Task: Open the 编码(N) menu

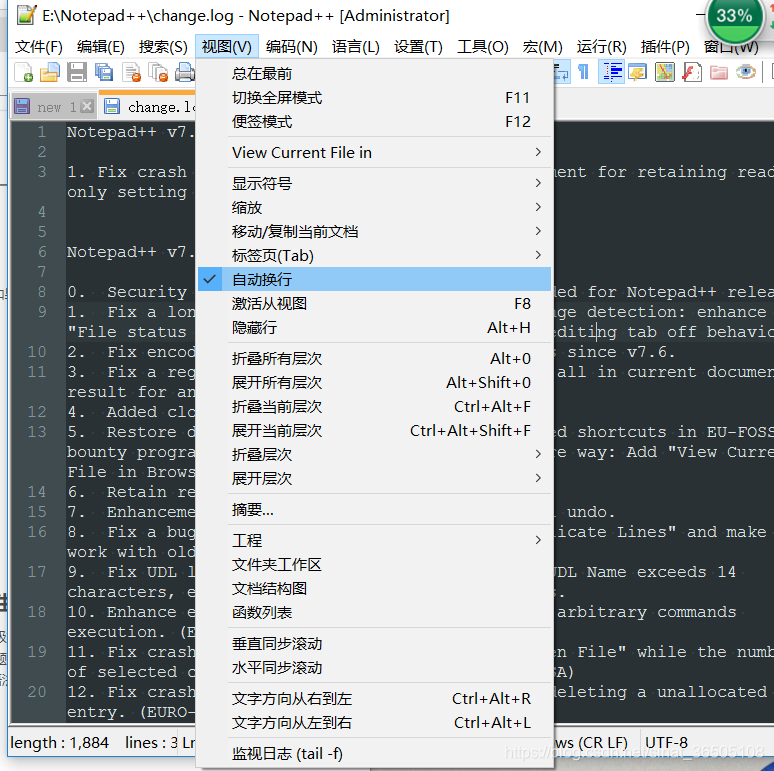Action: [x=291, y=46]
